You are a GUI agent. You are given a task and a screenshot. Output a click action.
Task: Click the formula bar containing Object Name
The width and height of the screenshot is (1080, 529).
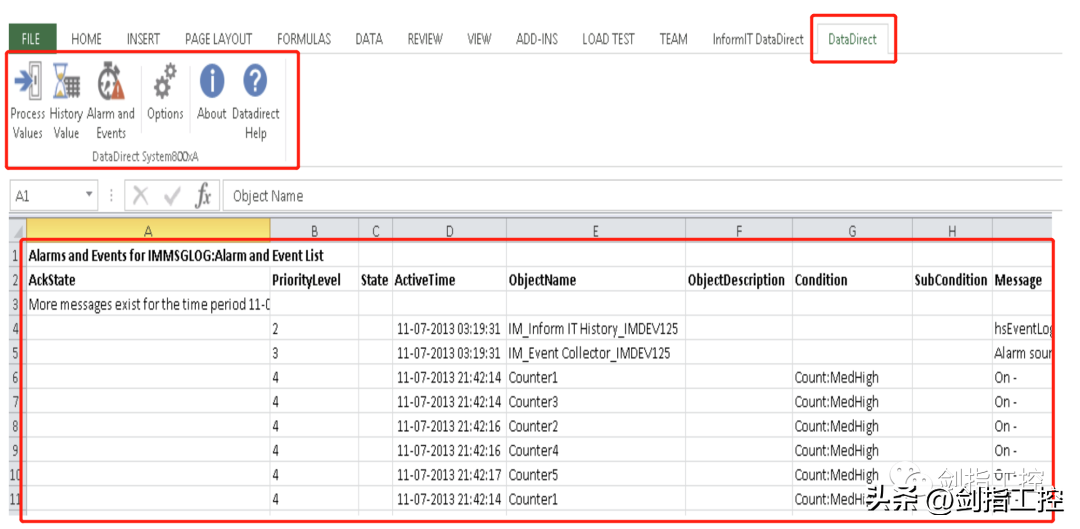tap(641, 196)
